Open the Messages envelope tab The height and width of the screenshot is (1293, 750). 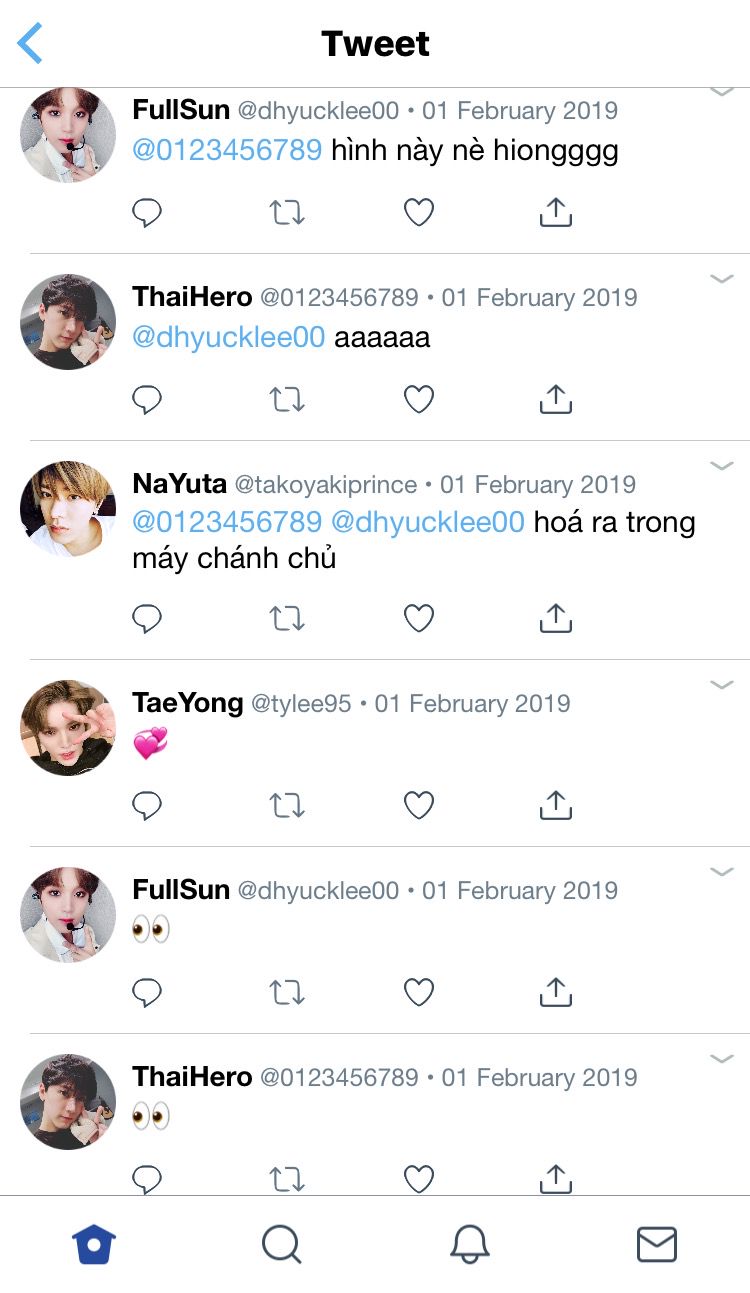(x=657, y=1245)
